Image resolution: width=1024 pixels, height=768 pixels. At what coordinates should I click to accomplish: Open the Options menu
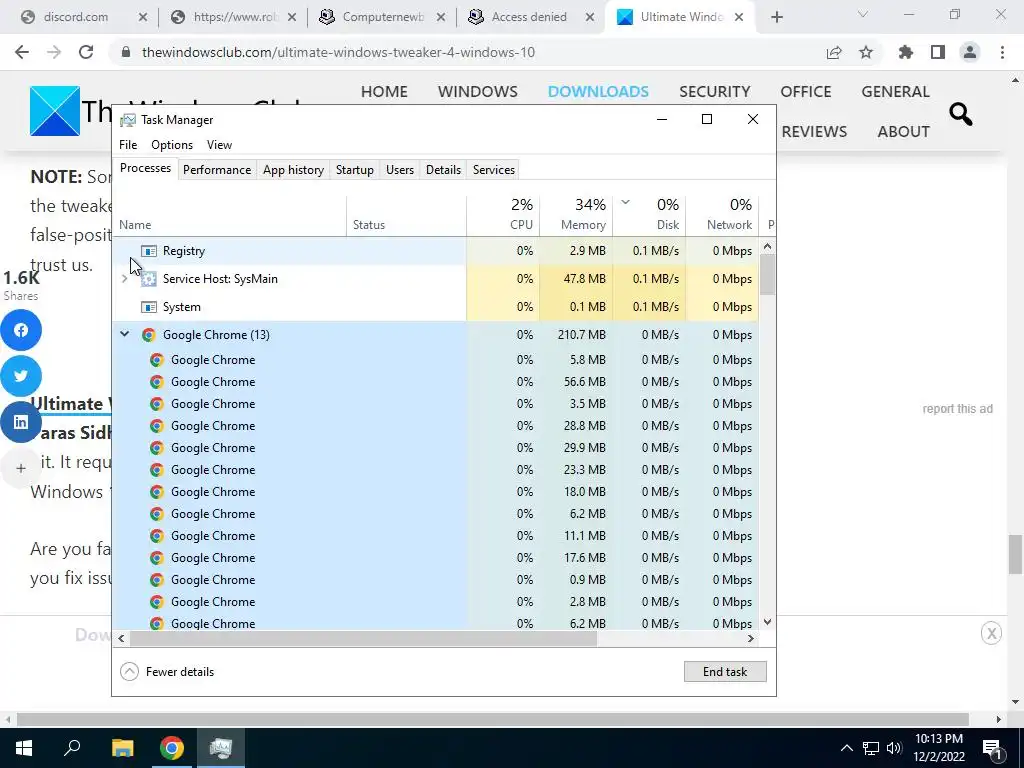pos(172,145)
